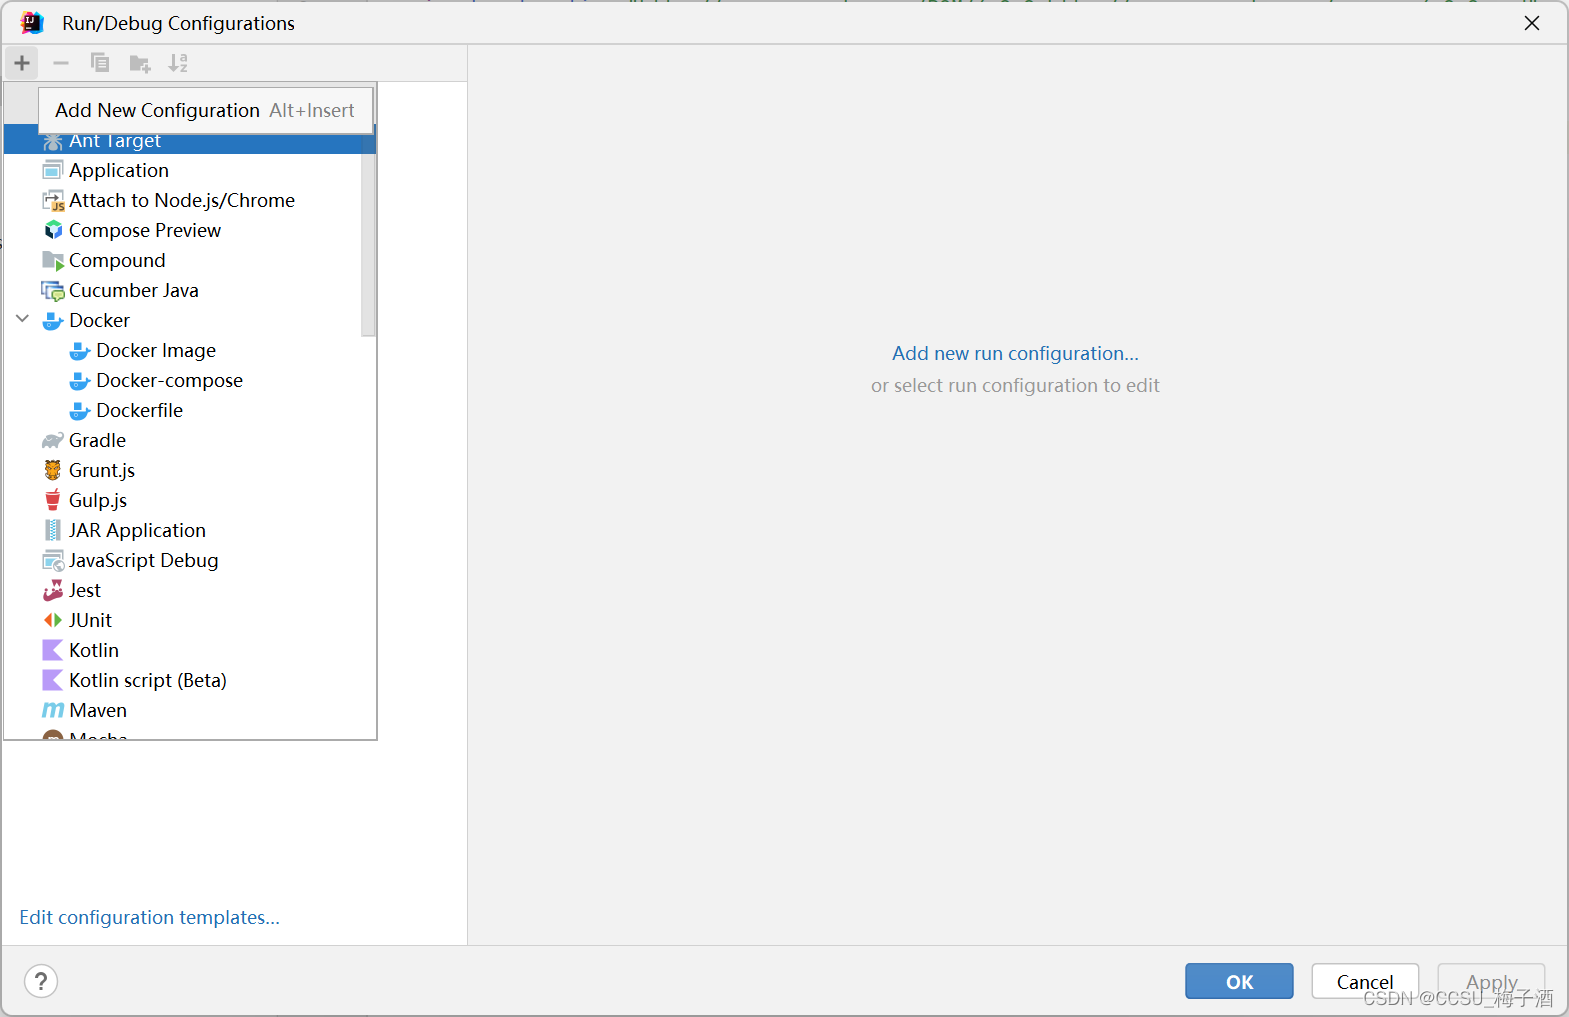The image size is (1569, 1017).
Task: Click Add new run configuration link
Action: pos(1015,353)
